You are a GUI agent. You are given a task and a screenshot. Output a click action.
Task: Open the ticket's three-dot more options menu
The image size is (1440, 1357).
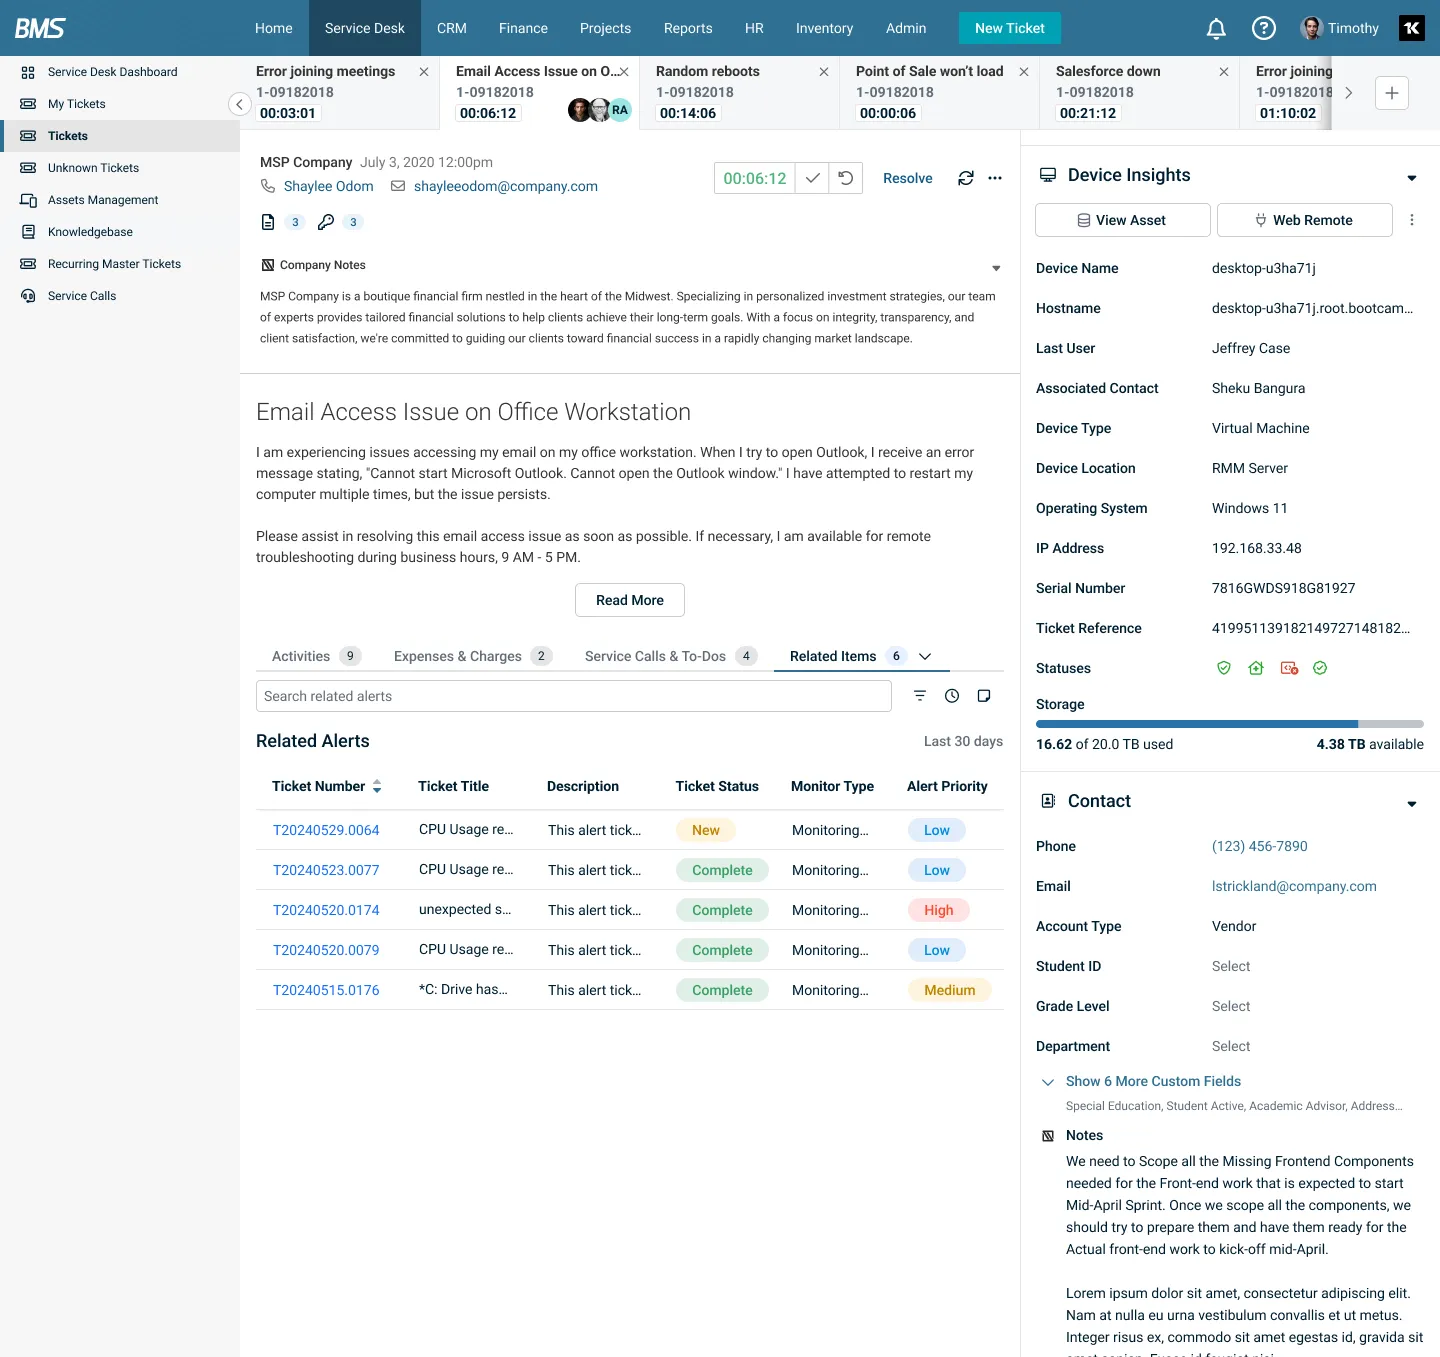click(x=995, y=178)
